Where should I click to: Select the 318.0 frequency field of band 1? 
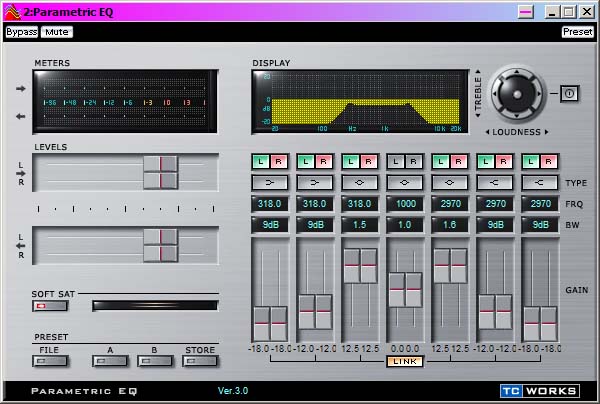[270, 204]
